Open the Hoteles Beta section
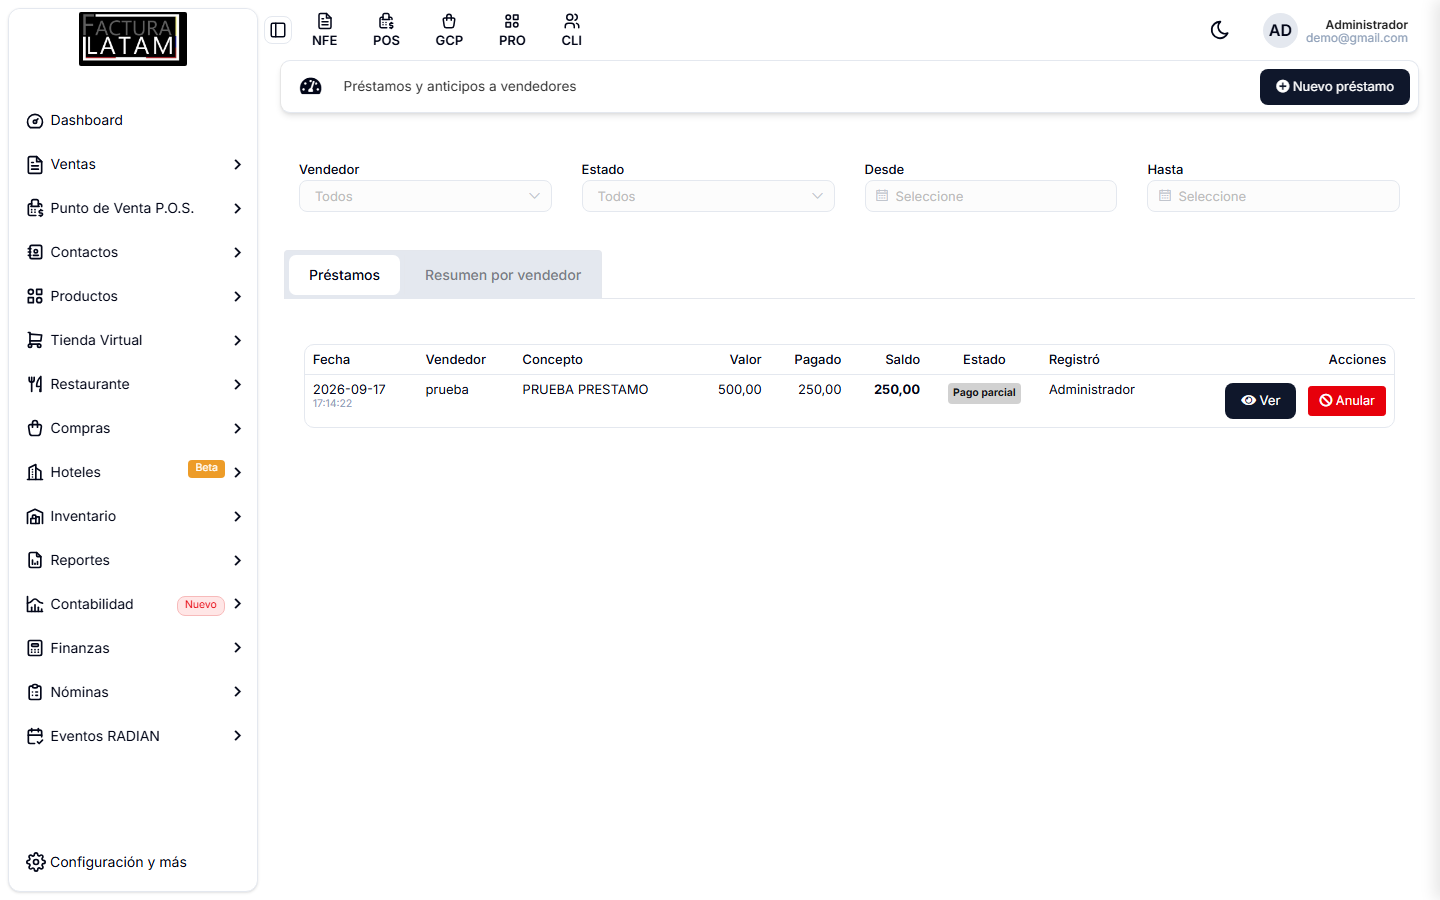 pos(133,472)
